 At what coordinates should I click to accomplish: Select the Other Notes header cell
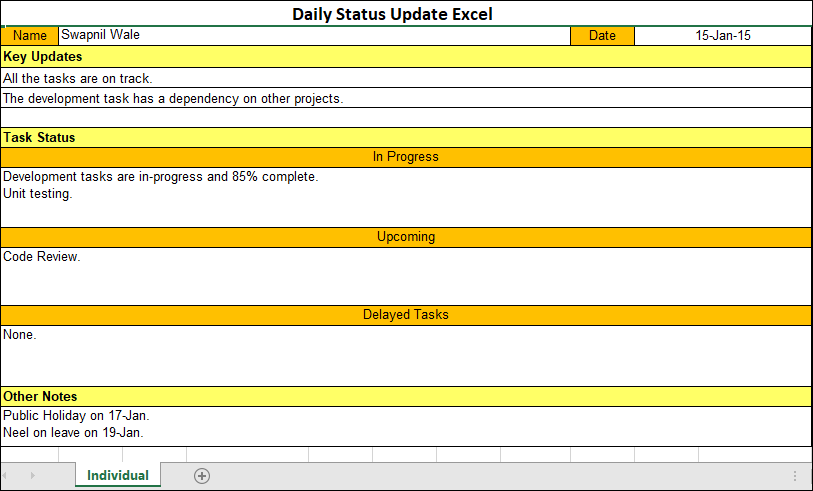tap(406, 397)
